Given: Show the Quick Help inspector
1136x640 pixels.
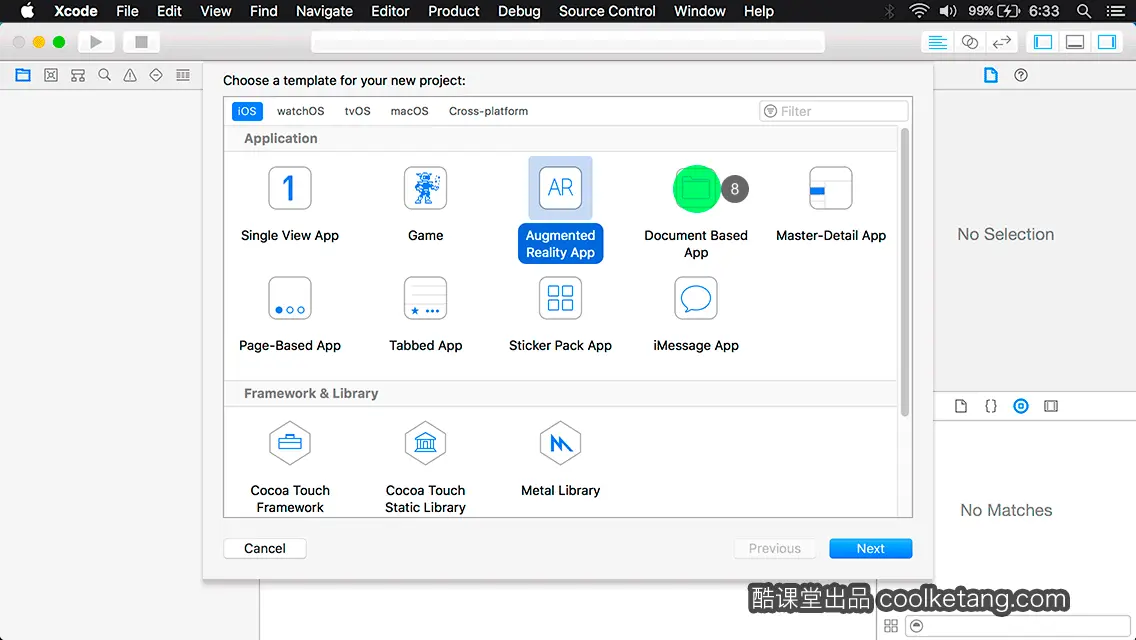Looking at the screenshot, I should click(1021, 75).
